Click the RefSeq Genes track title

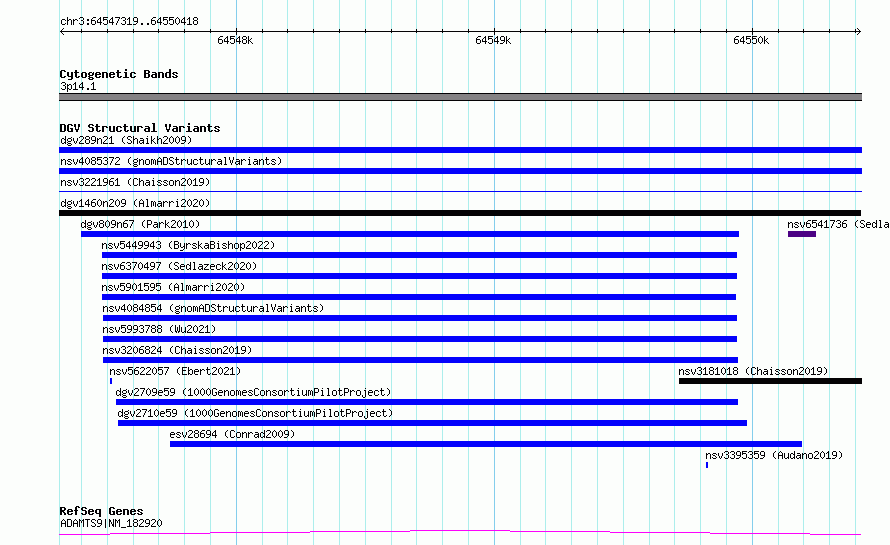pos(101,511)
